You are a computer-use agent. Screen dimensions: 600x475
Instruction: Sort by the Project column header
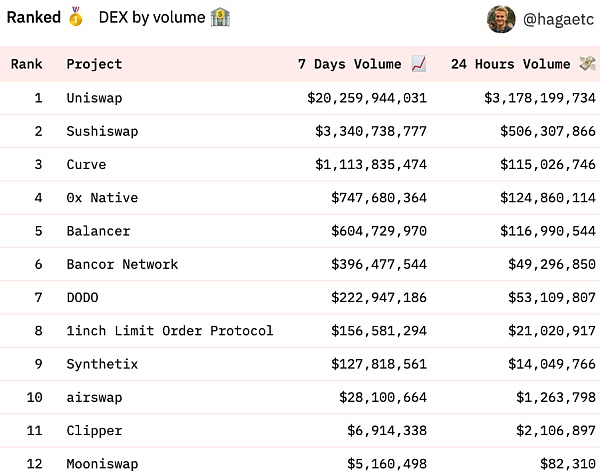[x=94, y=64]
